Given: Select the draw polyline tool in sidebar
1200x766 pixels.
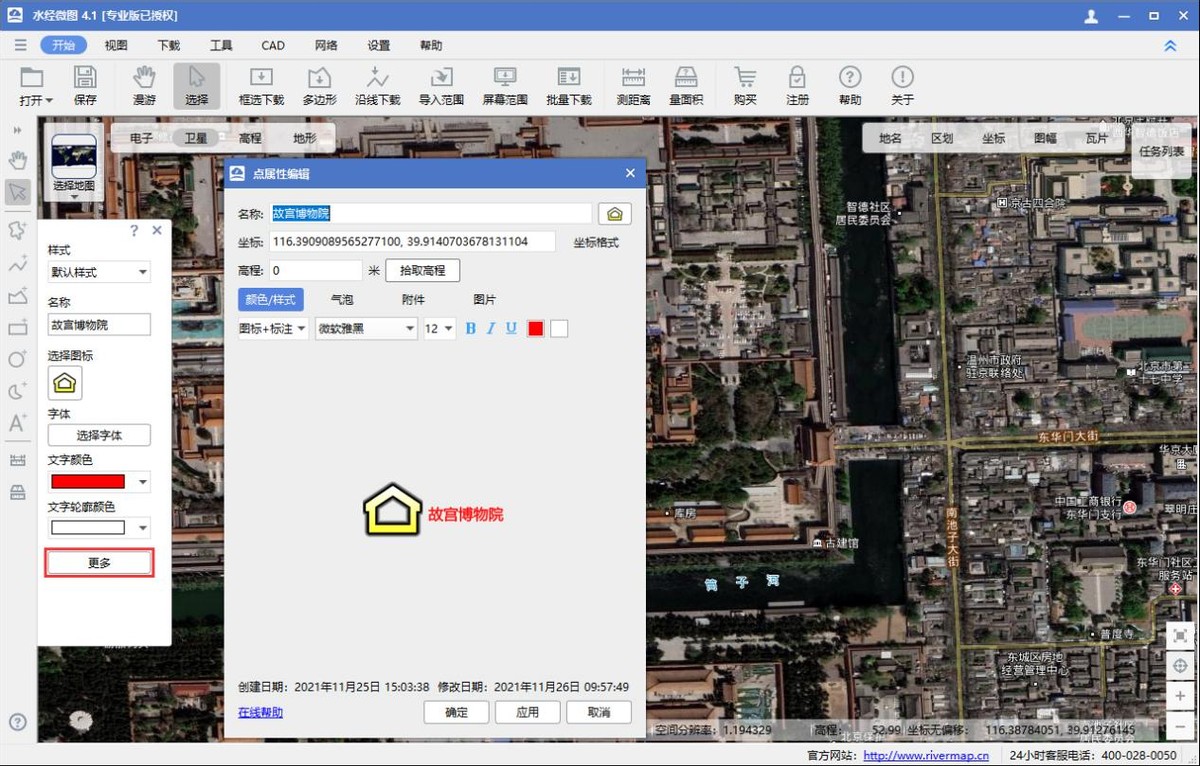Looking at the screenshot, I should coord(18,264).
